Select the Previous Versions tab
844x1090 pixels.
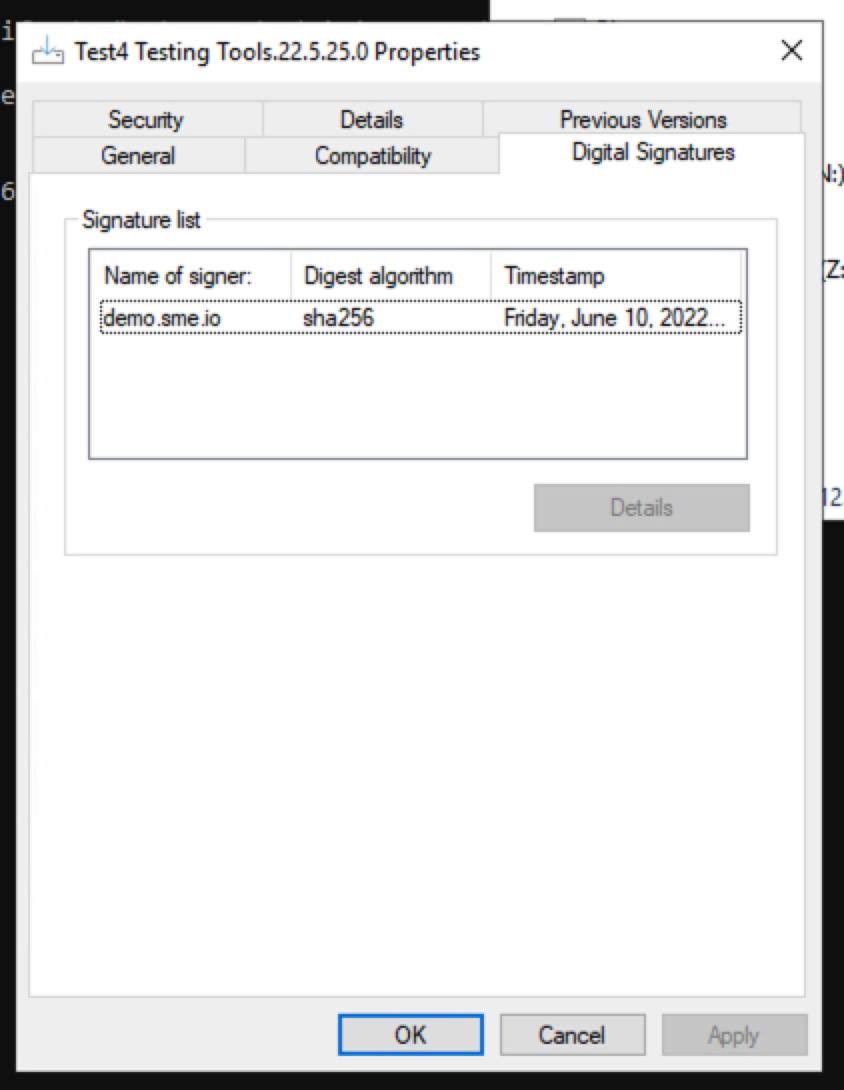click(x=642, y=120)
